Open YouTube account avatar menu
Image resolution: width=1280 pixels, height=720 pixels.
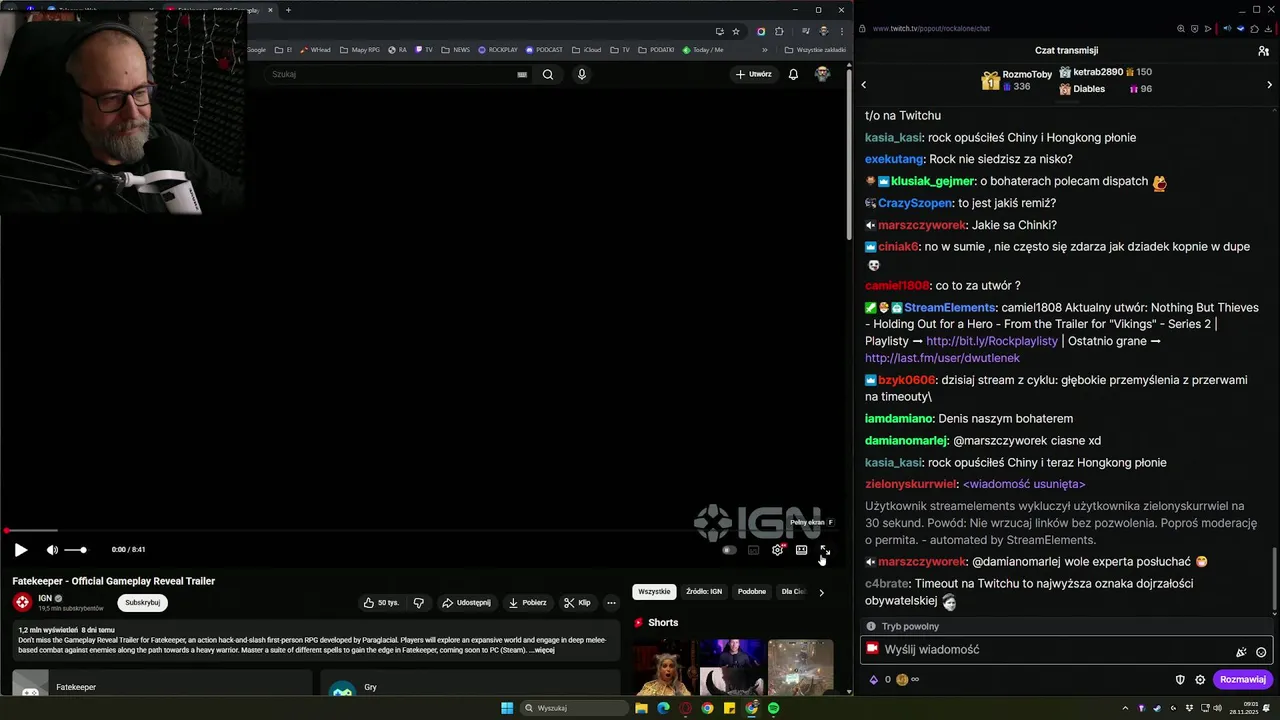click(x=822, y=74)
